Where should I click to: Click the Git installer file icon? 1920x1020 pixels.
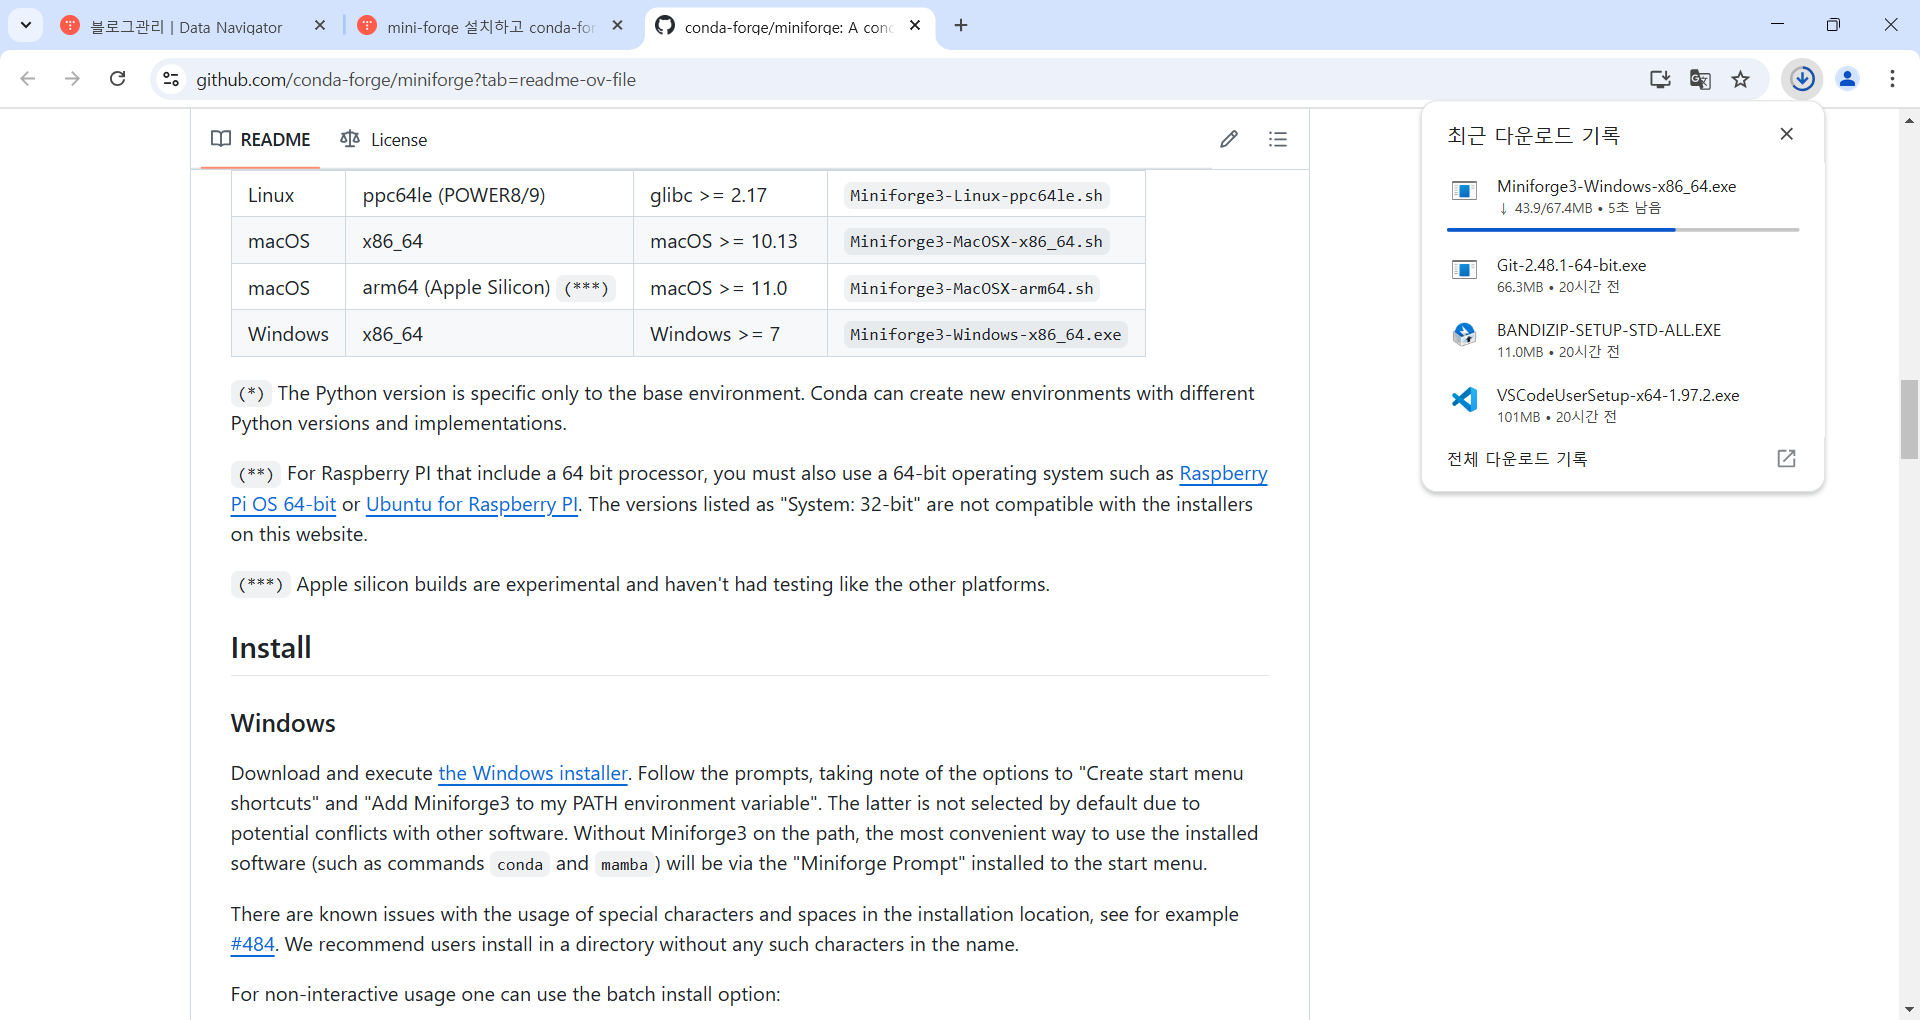point(1464,269)
